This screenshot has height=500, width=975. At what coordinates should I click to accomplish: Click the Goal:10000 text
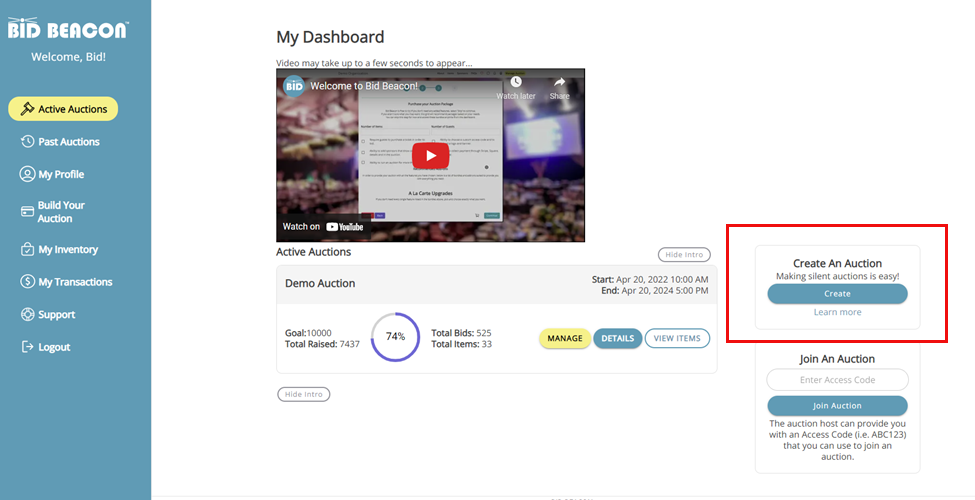click(x=308, y=333)
